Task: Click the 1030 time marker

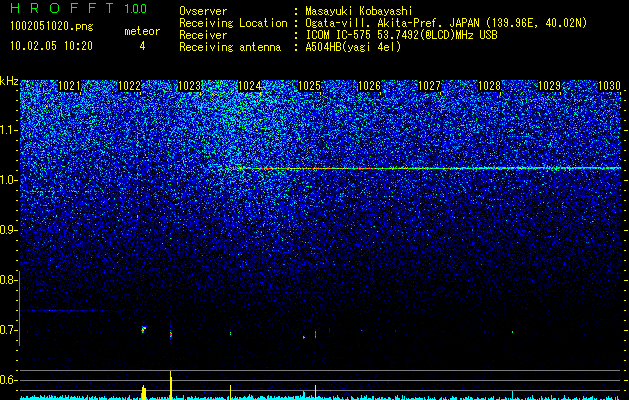Action: 609,86
